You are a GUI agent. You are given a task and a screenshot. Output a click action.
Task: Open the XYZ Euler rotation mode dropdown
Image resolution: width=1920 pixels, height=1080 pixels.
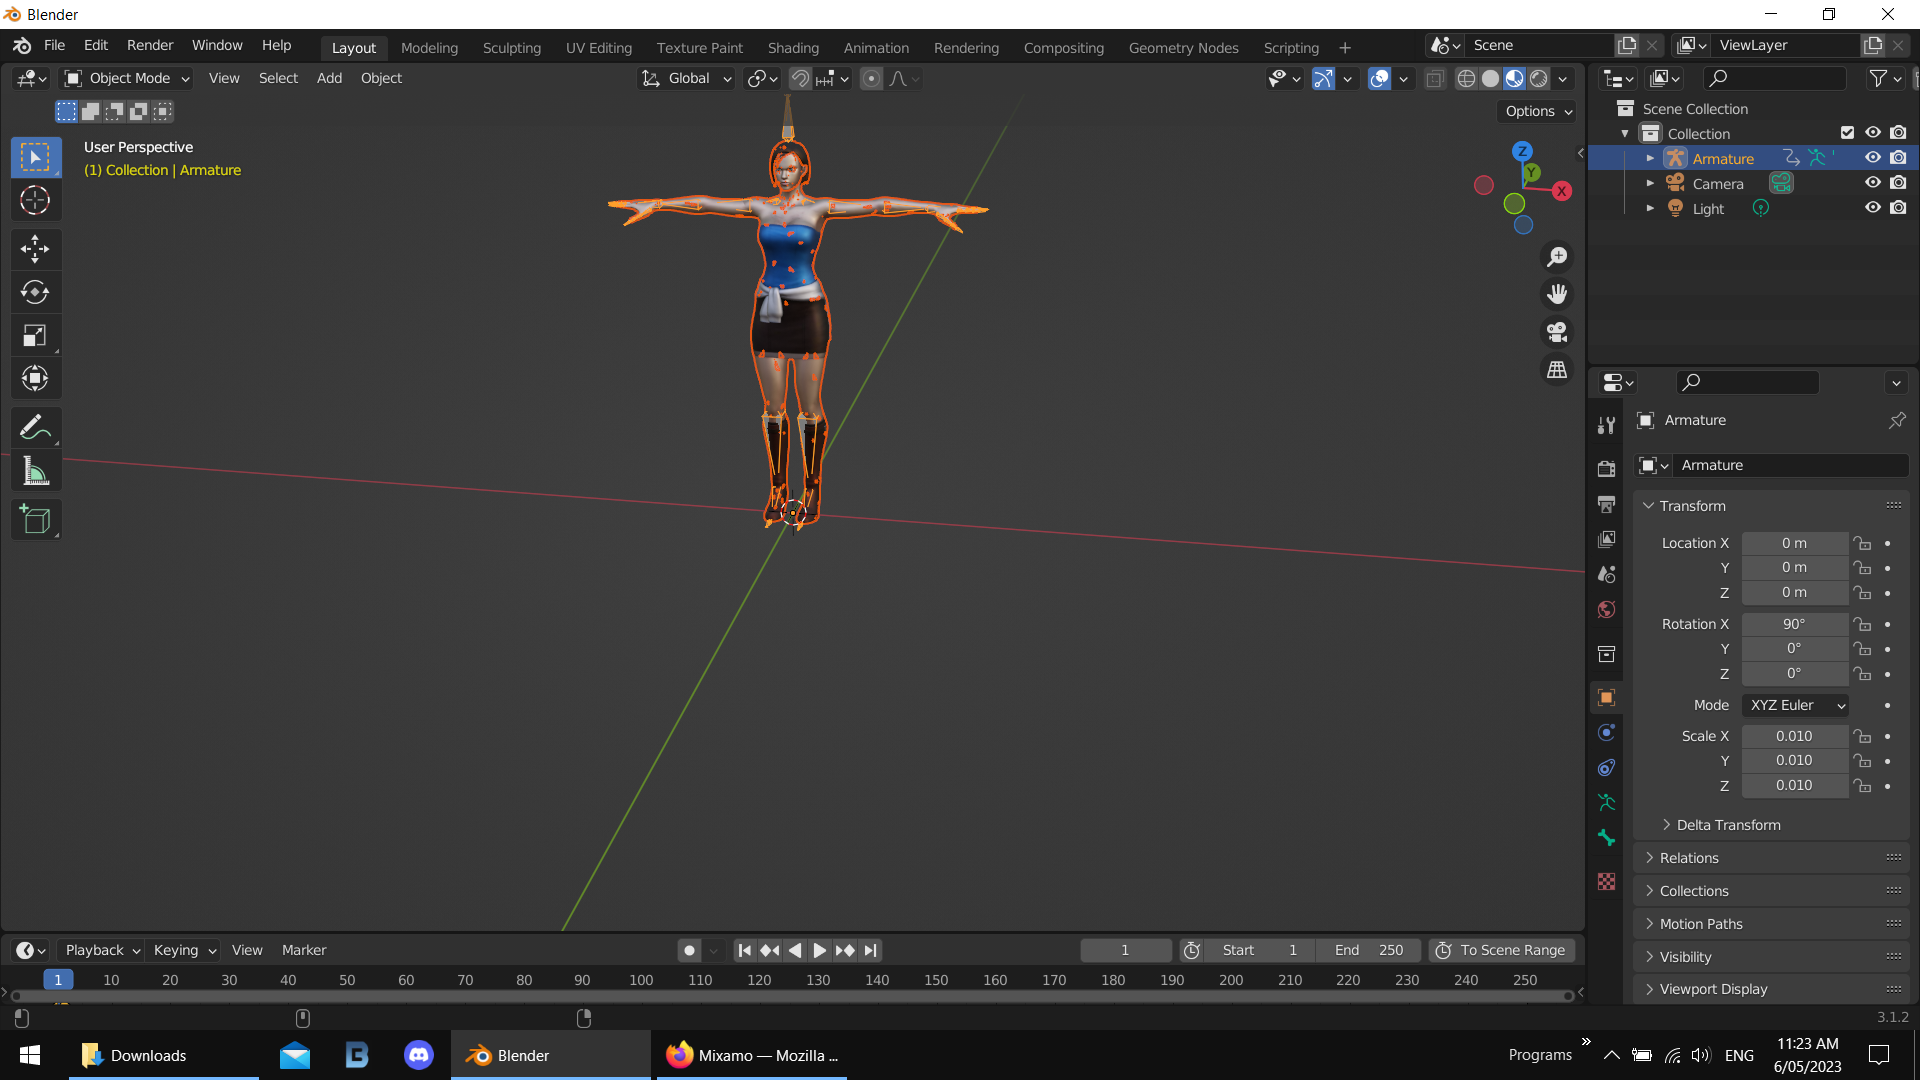[x=1795, y=705]
